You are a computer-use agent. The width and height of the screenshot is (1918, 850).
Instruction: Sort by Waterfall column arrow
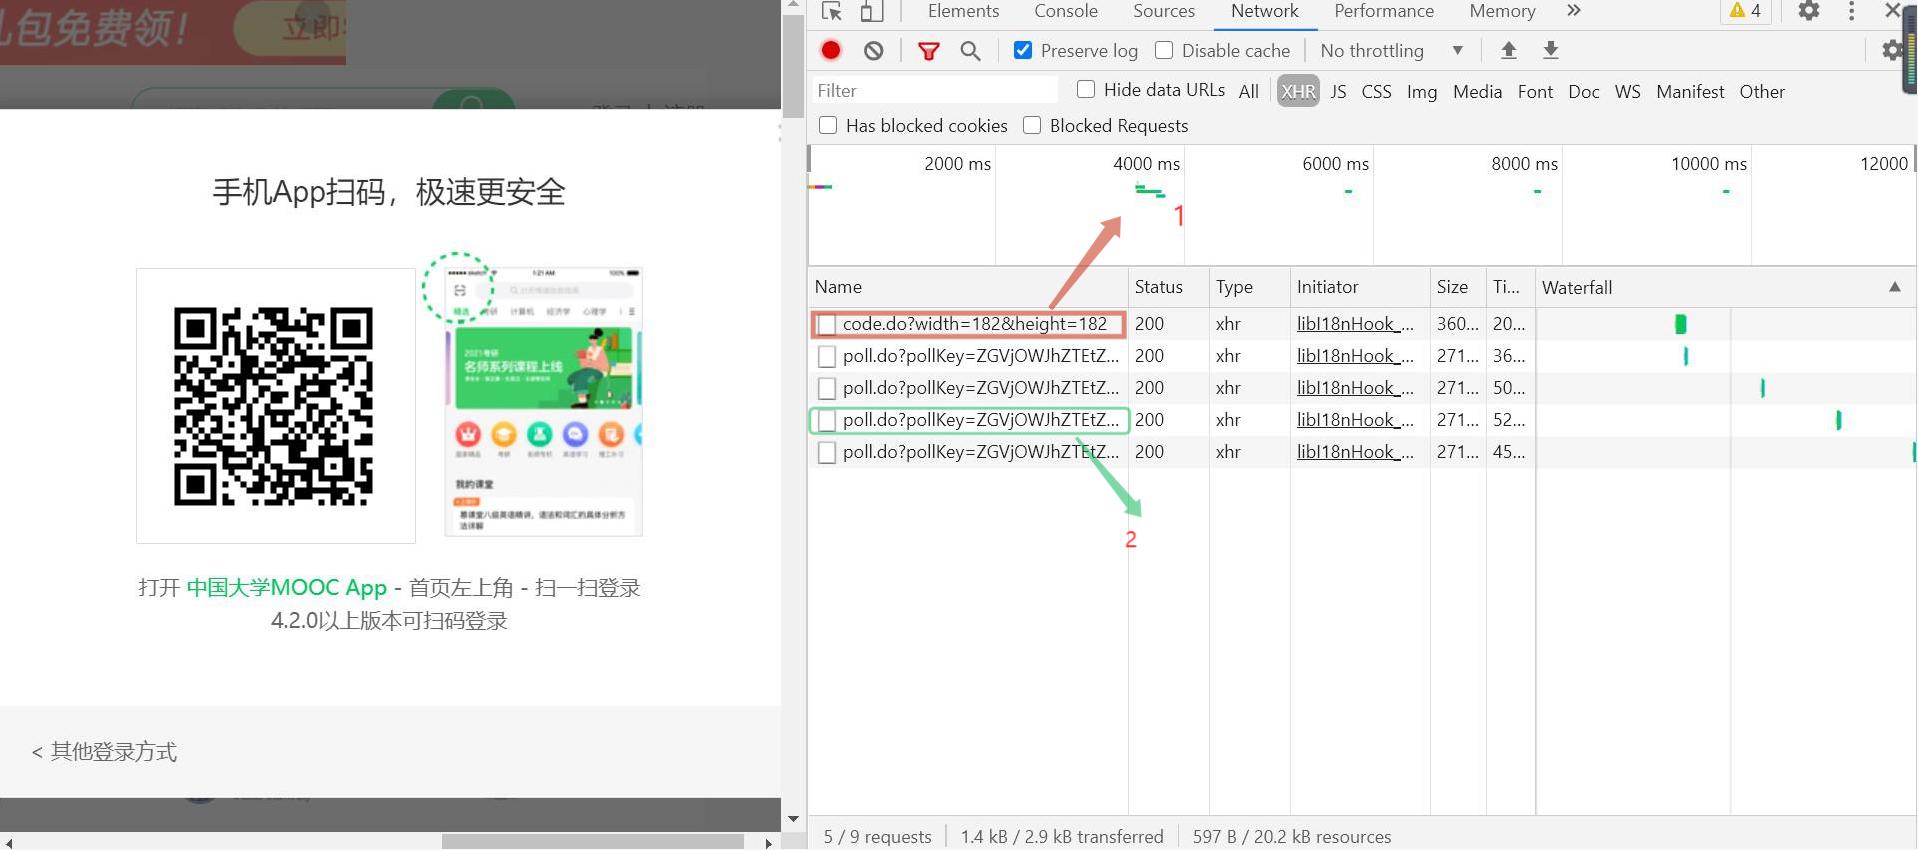pyautogui.click(x=1895, y=287)
